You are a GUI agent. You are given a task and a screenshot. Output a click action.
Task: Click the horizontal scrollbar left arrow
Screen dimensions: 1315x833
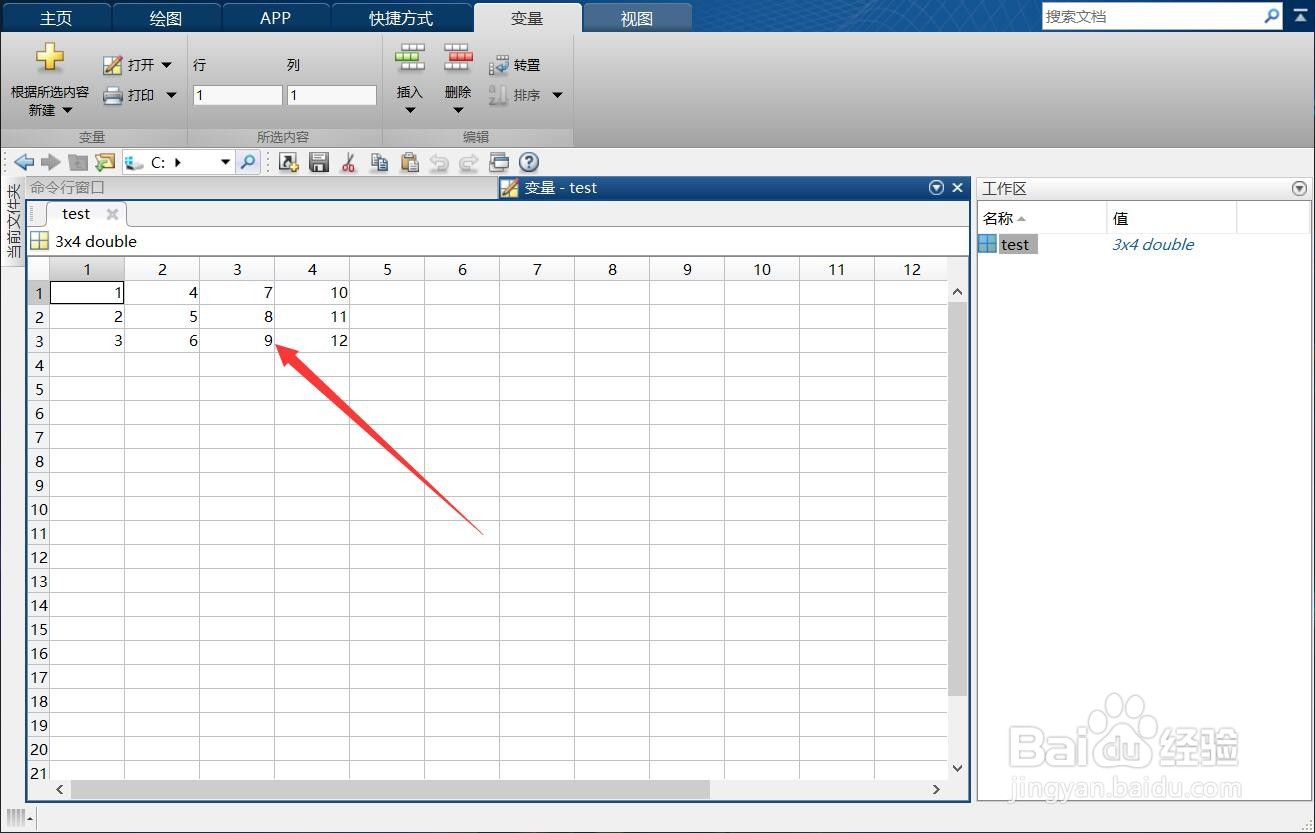pos(60,789)
